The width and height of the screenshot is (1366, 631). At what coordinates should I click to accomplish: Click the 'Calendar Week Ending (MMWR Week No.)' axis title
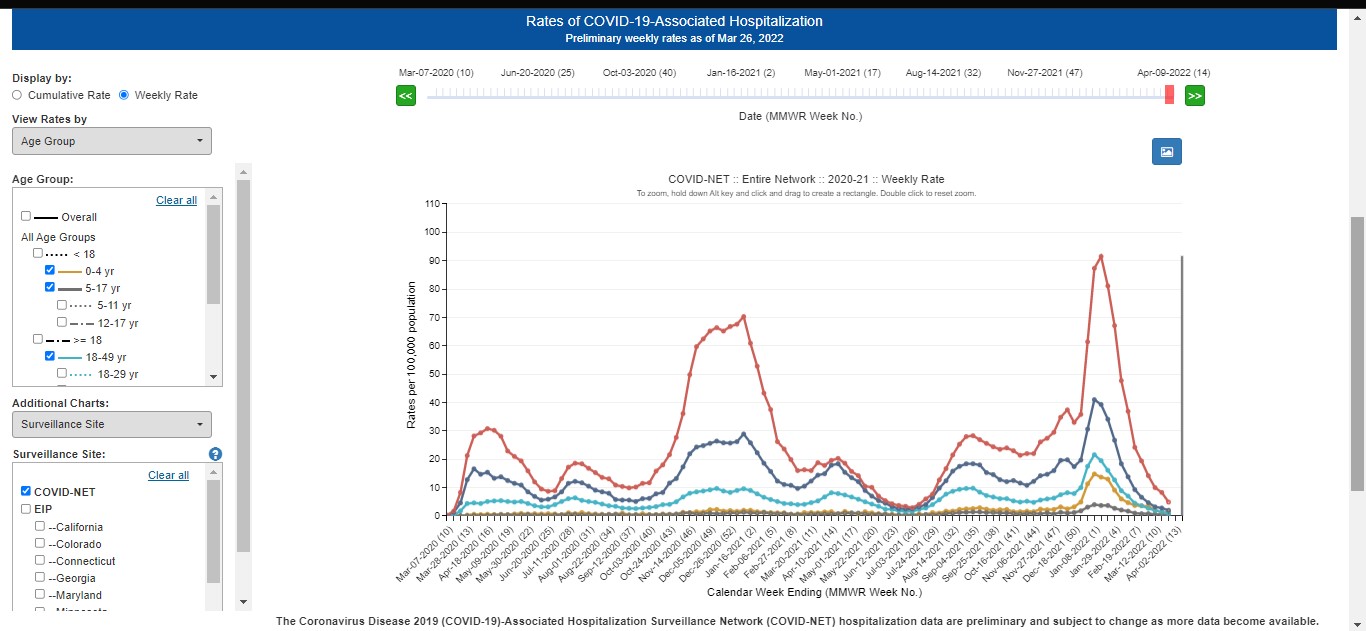[x=815, y=592]
